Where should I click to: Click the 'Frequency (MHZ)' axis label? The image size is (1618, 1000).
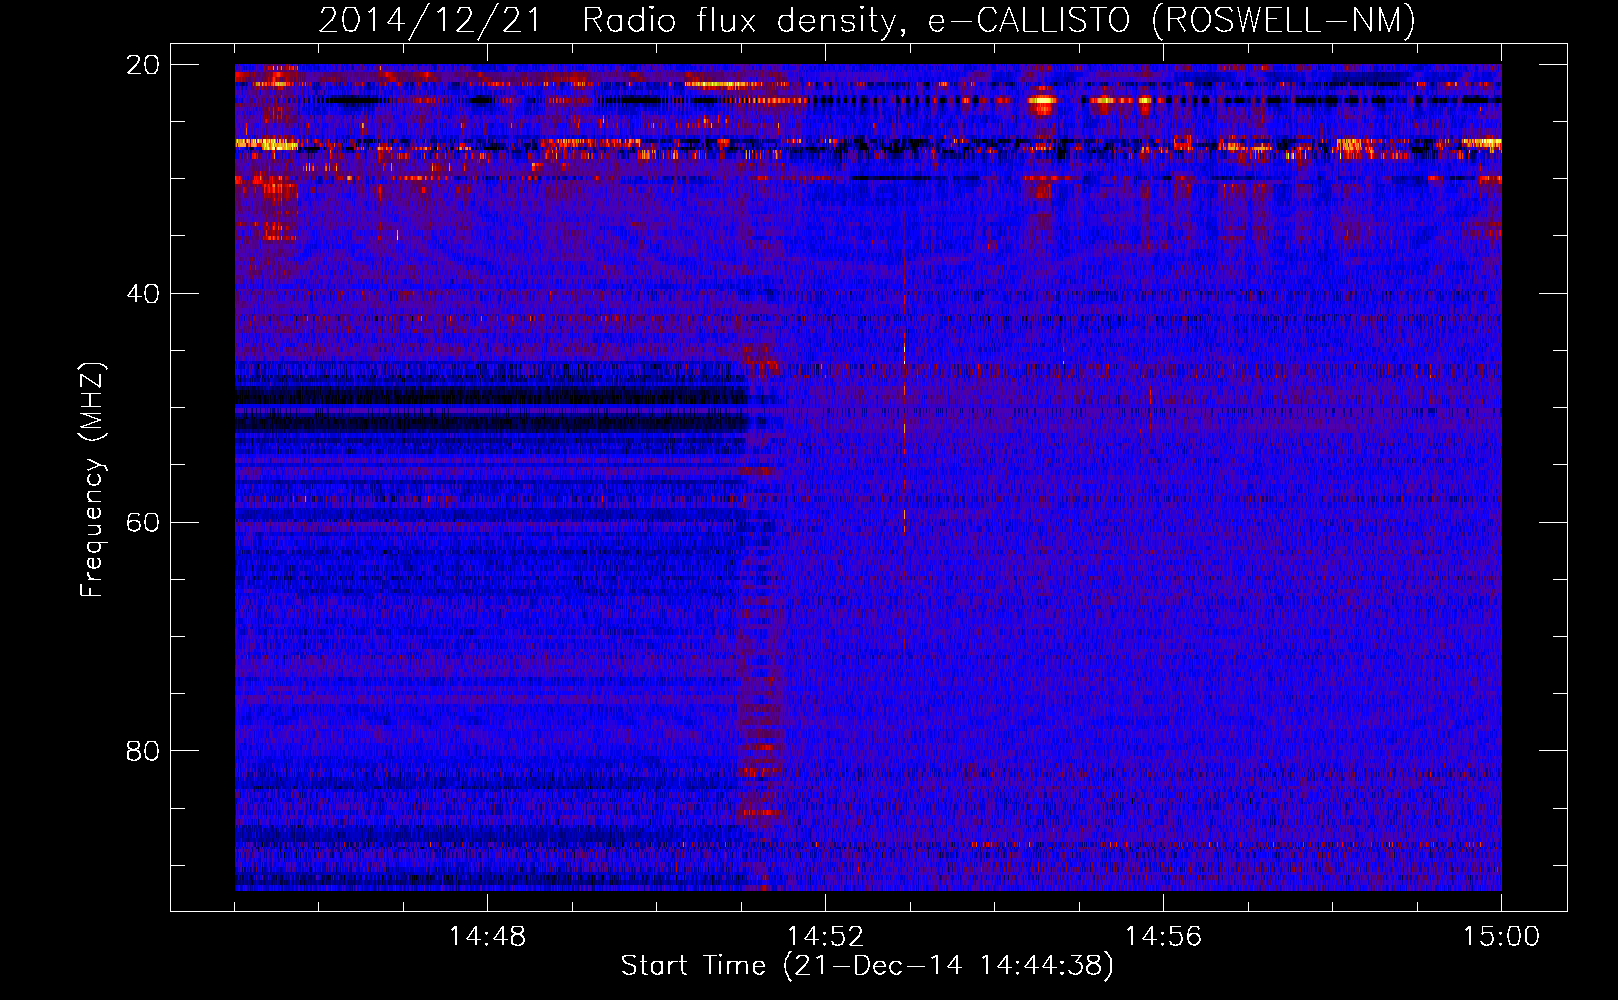point(92,480)
